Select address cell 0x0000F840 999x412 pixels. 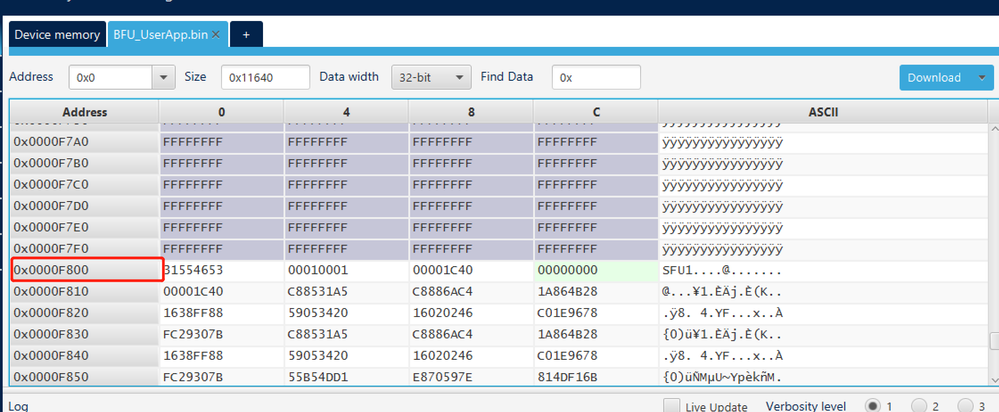coord(85,355)
